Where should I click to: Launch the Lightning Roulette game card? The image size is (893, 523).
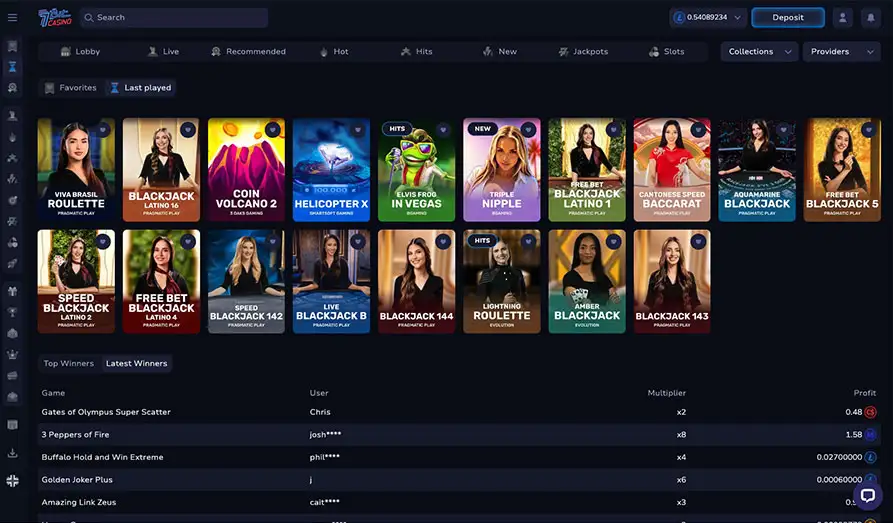click(502, 281)
